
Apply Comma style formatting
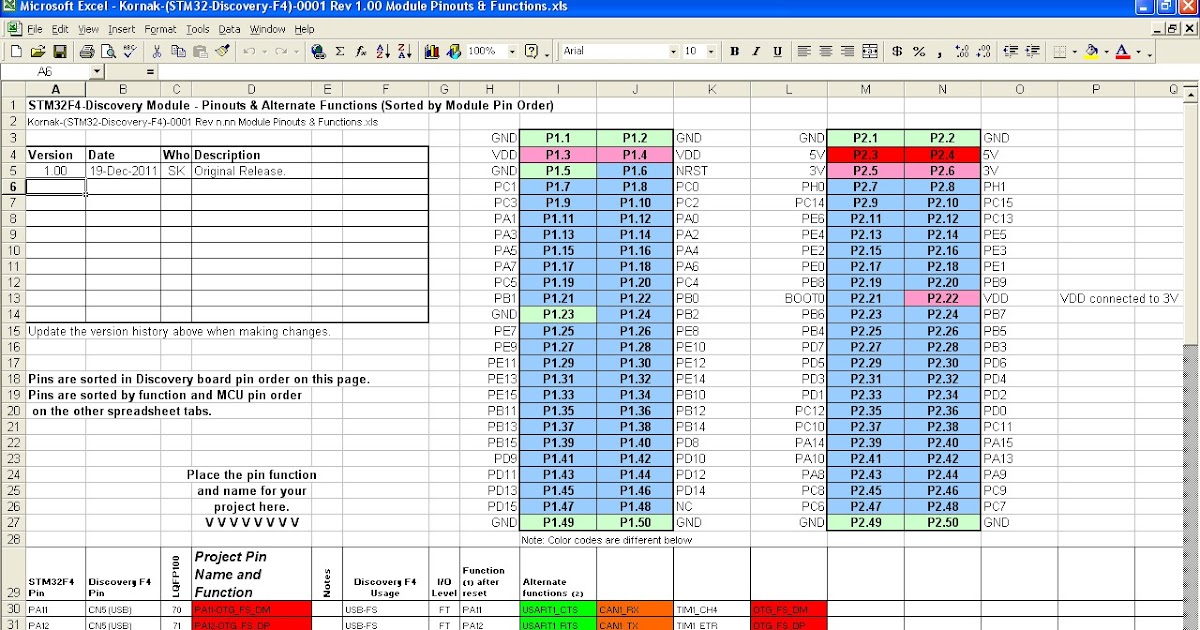click(939, 51)
